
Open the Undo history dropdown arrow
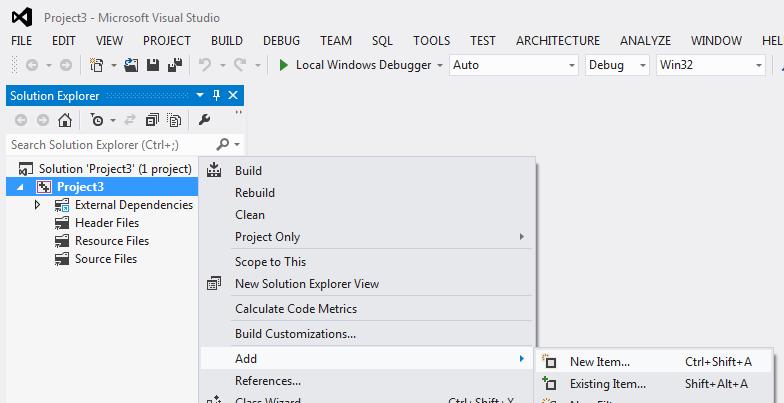(x=222, y=66)
